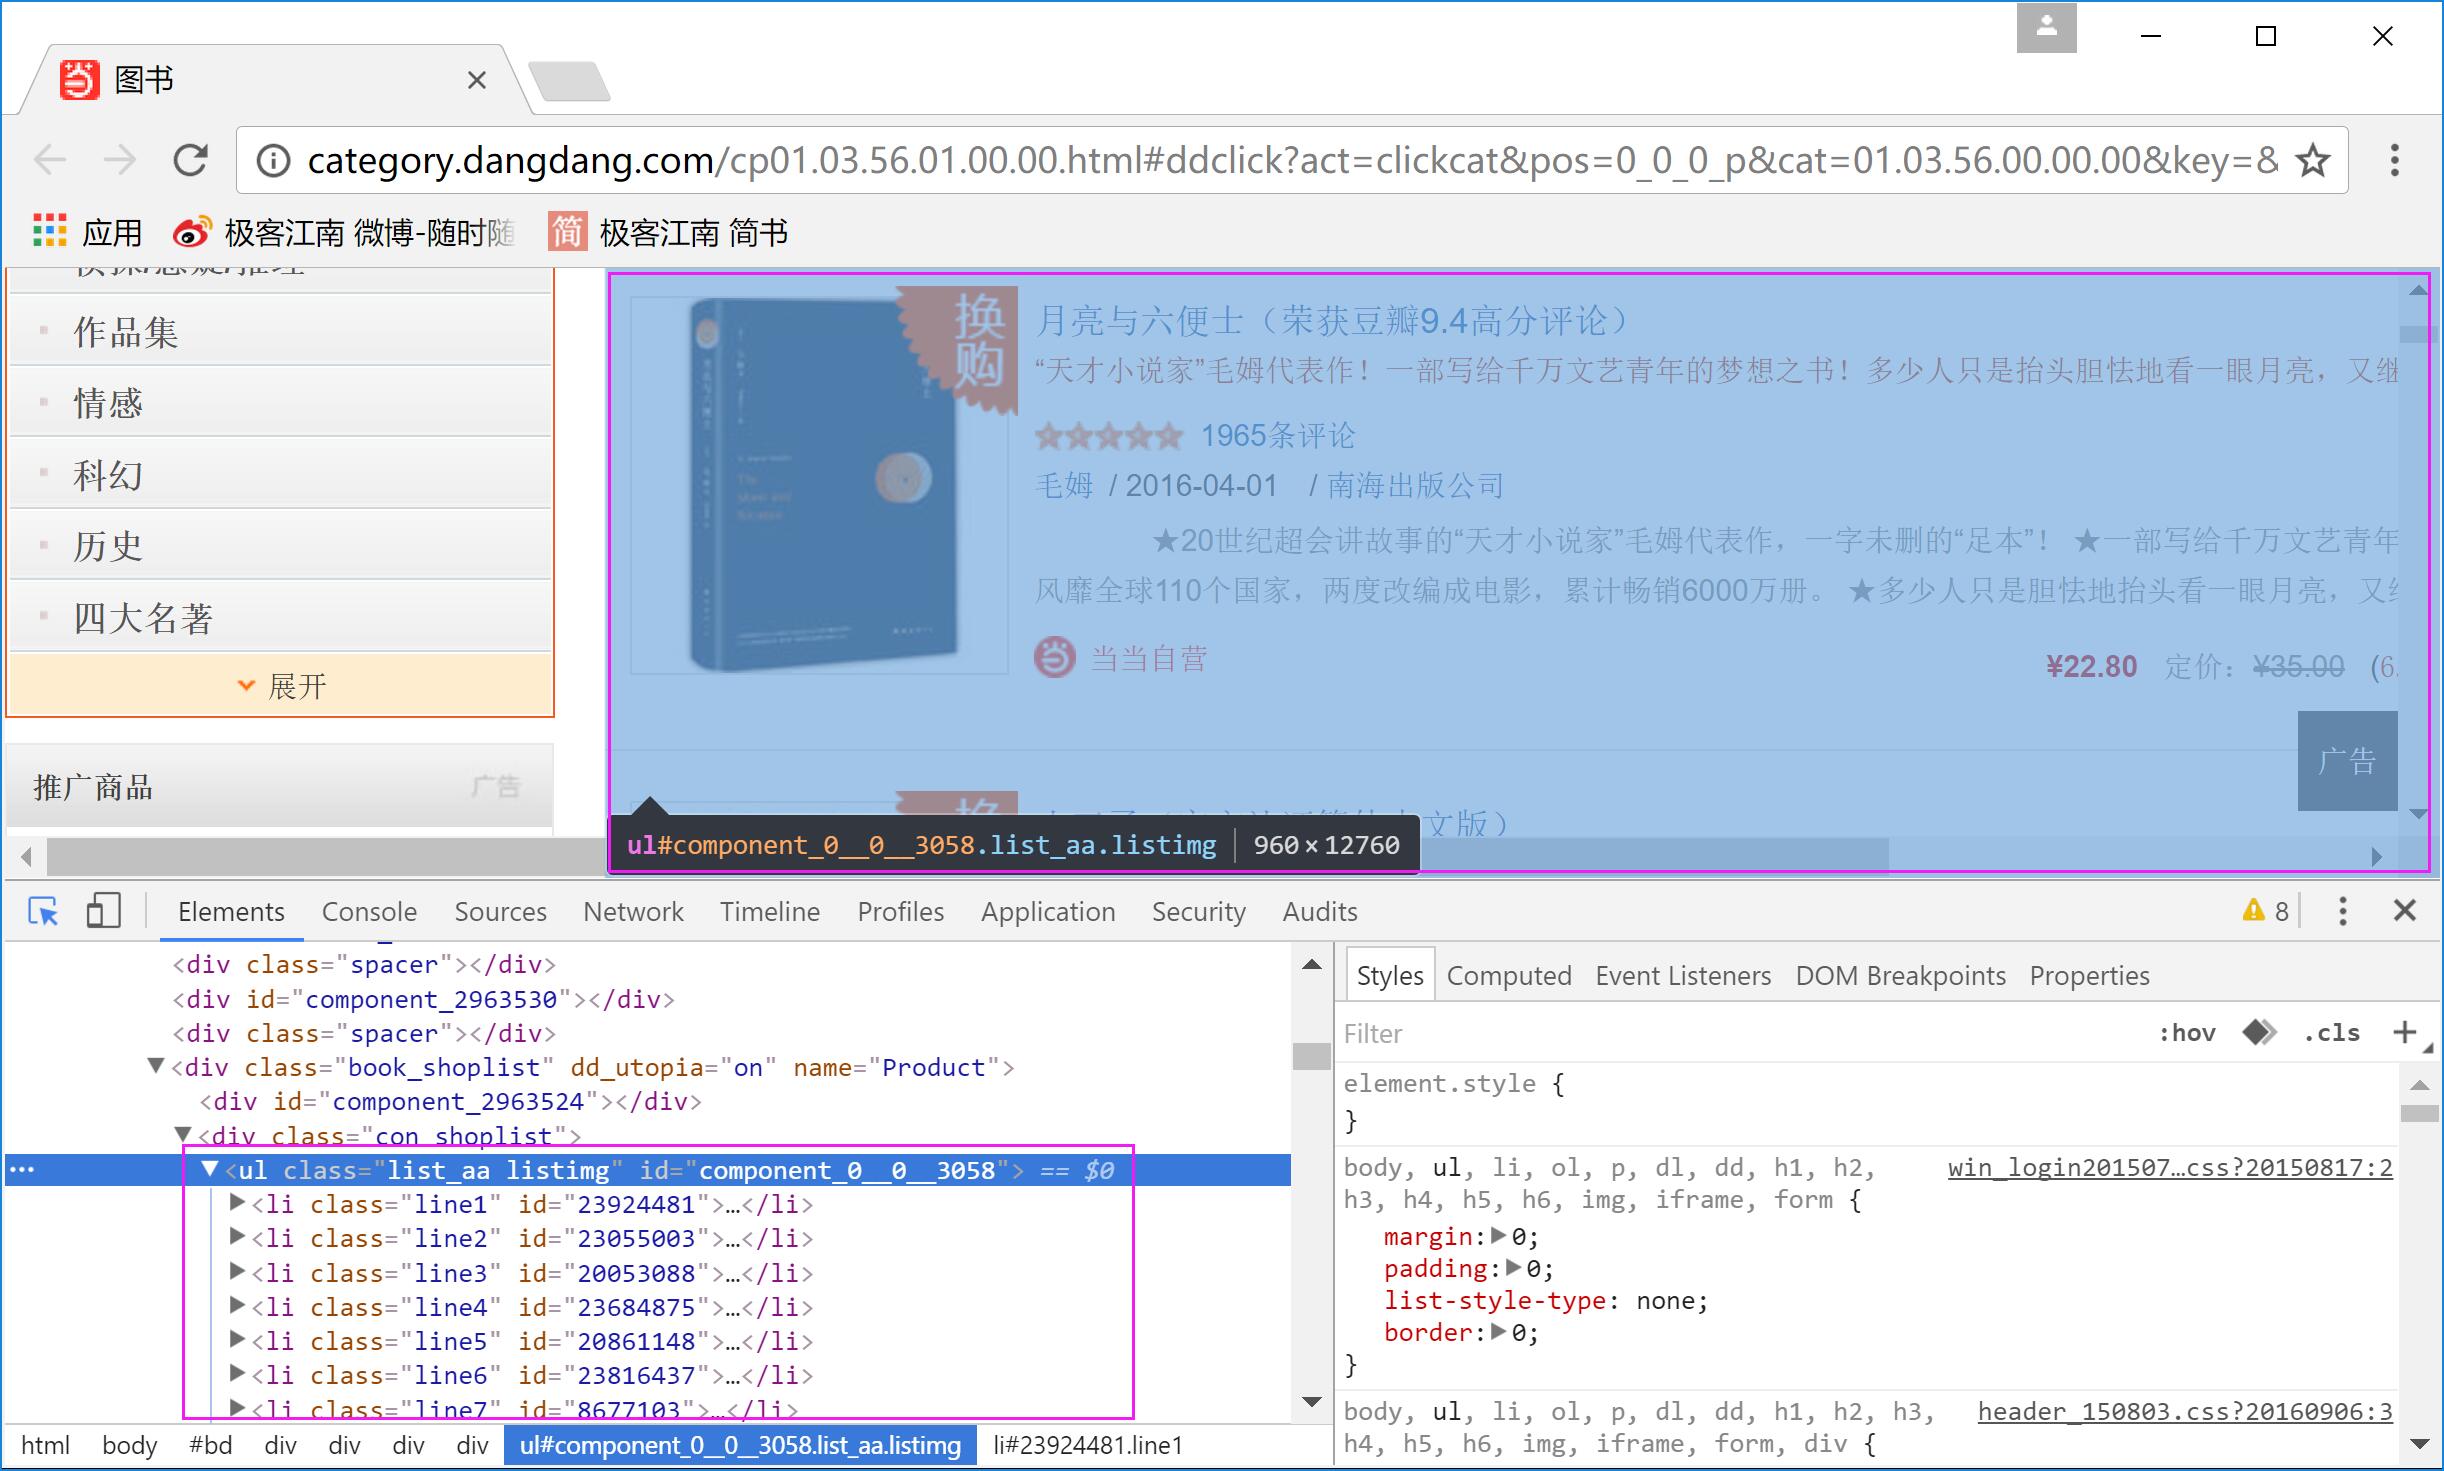The image size is (2444, 1471).
Task: Select the Computed sidebar tab
Action: [x=1509, y=976]
